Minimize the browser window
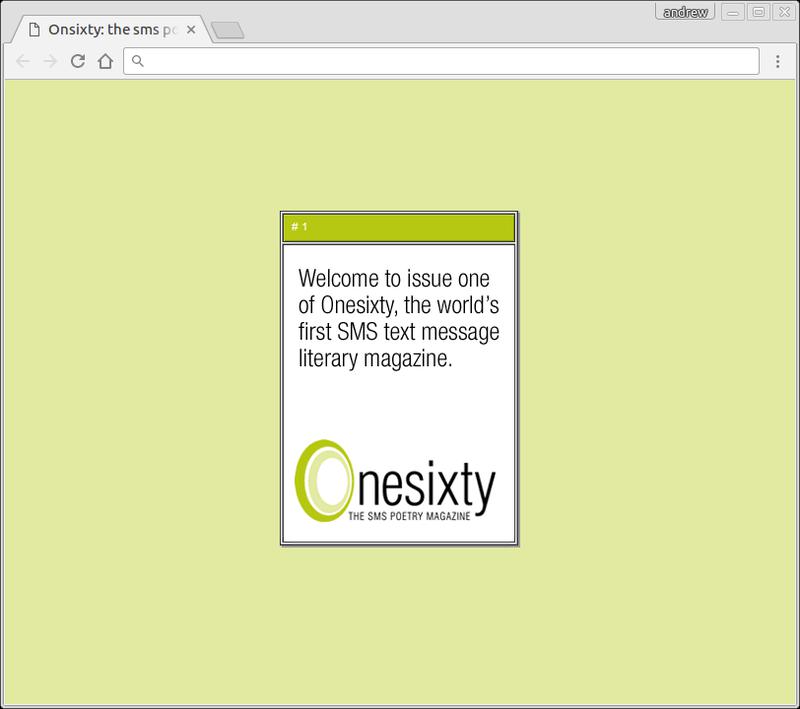This screenshot has height=709, width=800. 733,12
